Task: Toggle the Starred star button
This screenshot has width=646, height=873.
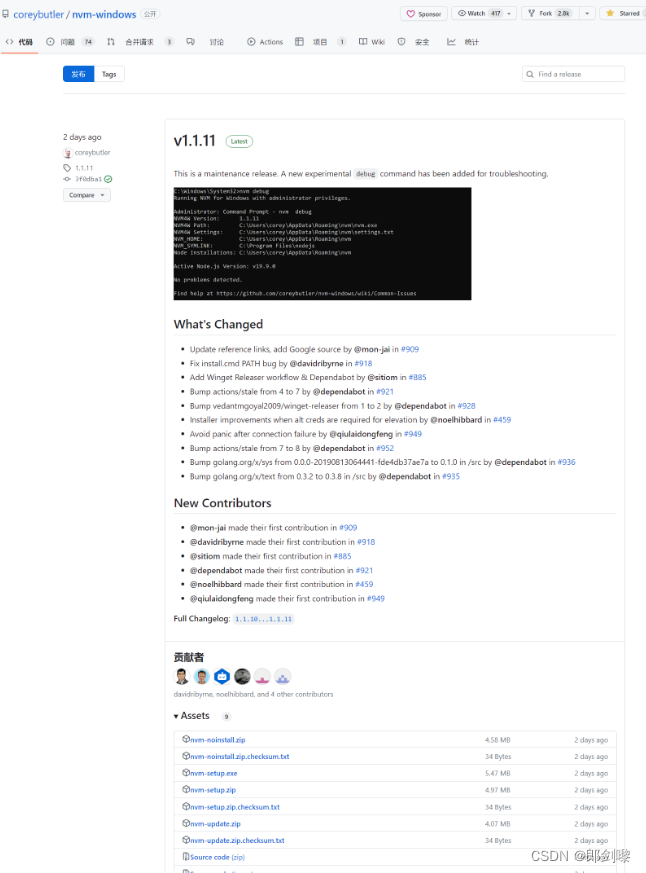Action: click(x=624, y=13)
